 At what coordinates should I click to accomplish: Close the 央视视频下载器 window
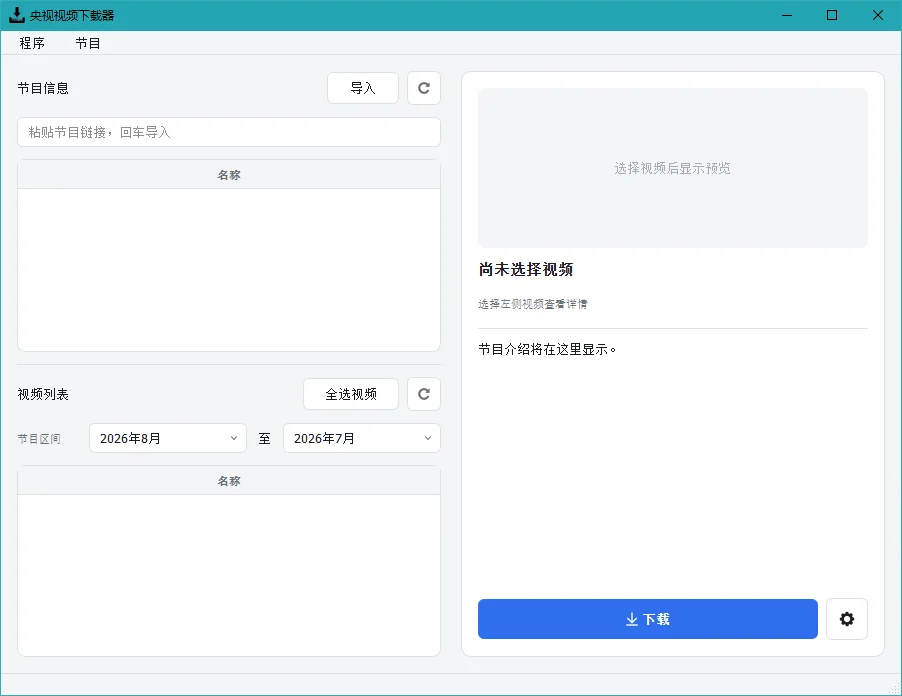[878, 15]
